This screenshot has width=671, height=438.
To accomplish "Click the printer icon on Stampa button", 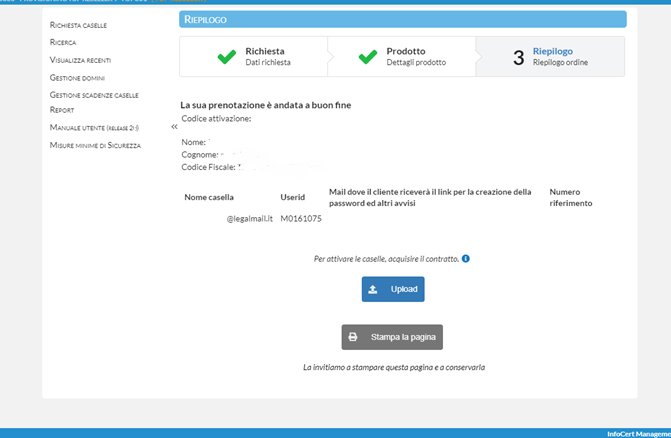I will coord(353,337).
